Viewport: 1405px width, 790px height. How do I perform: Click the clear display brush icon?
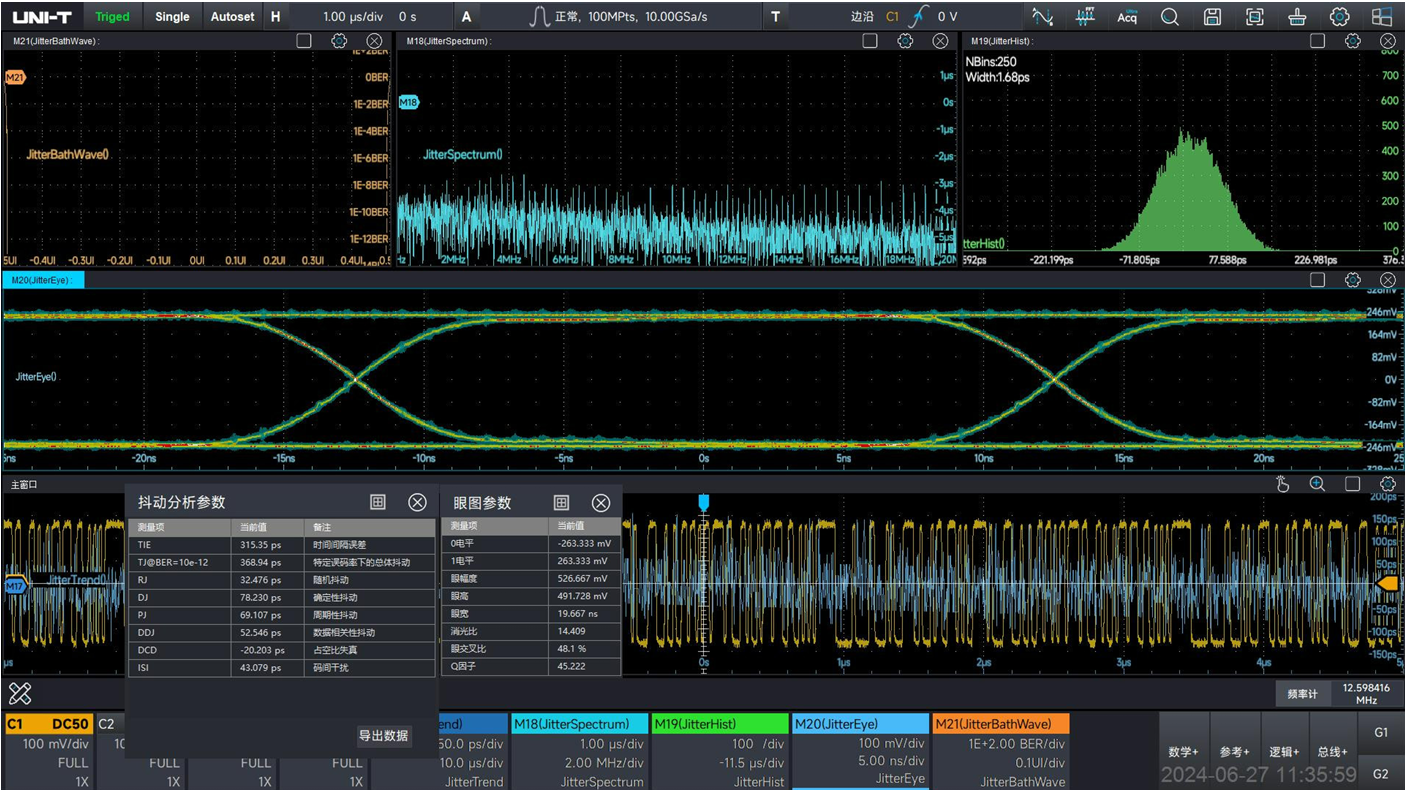(1297, 16)
